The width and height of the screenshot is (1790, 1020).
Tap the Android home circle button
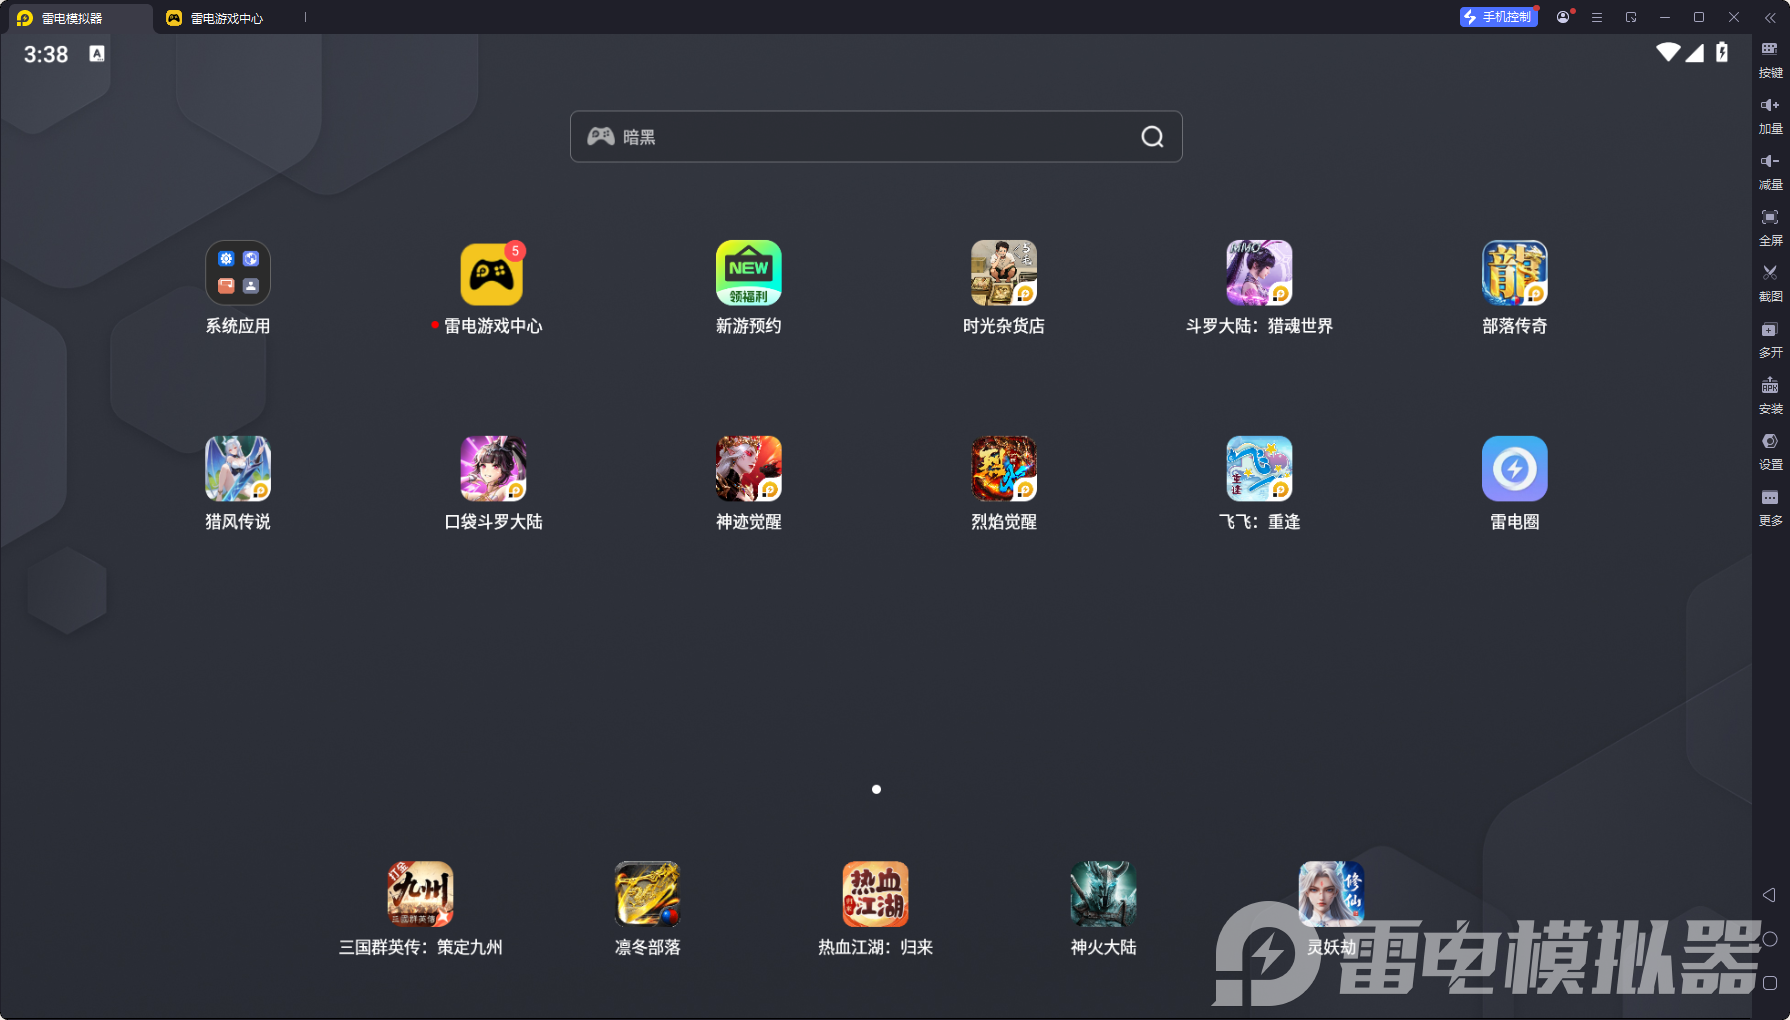(x=1770, y=939)
